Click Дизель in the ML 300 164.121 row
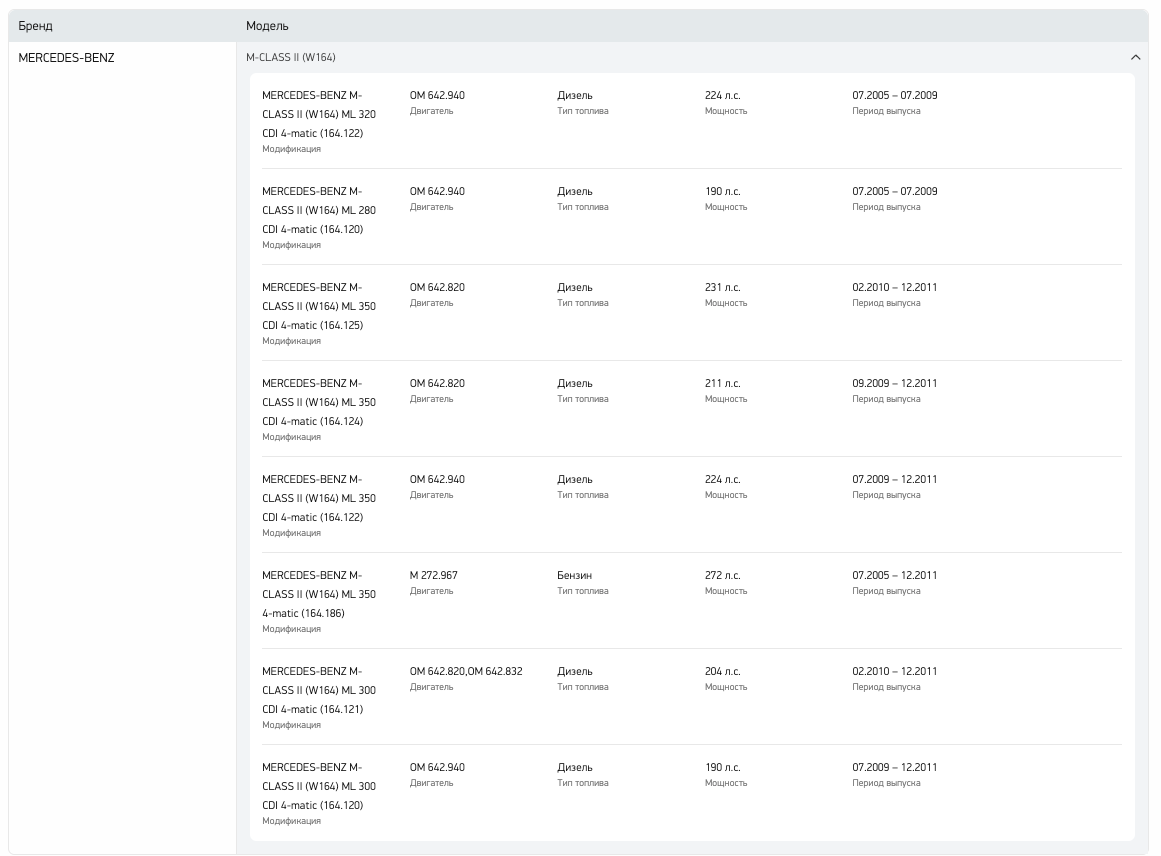This screenshot has width=1161, height=856. (575, 672)
